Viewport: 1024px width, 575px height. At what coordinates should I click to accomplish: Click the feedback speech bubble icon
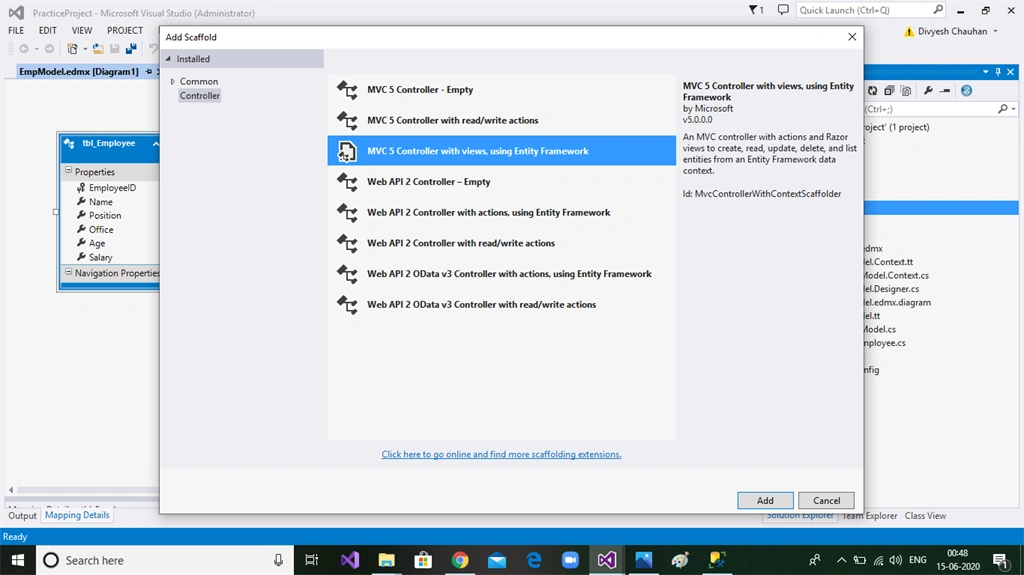(783, 10)
